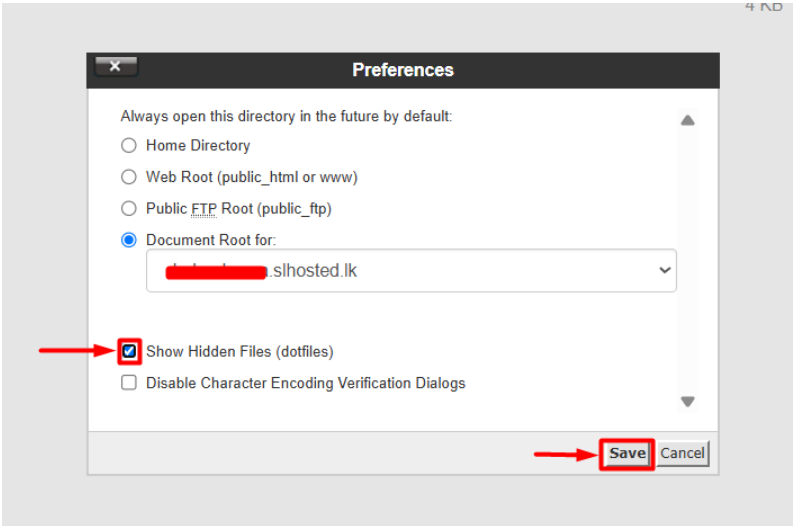
Task: Click the Cancel button
Action: (682, 453)
